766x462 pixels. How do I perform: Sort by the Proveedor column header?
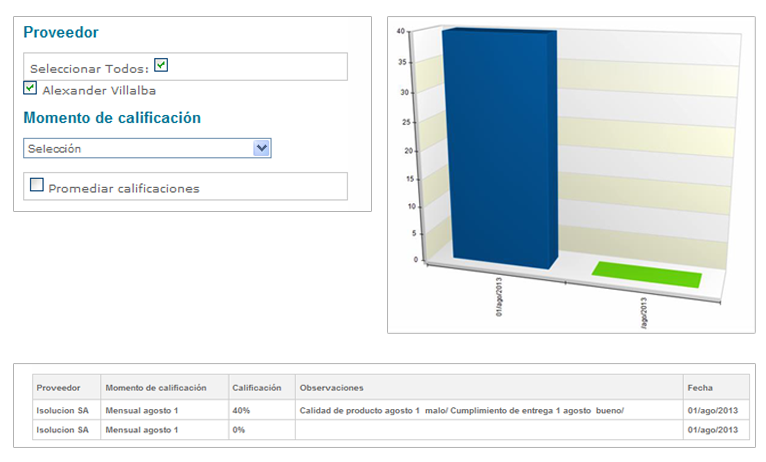[x=58, y=387]
